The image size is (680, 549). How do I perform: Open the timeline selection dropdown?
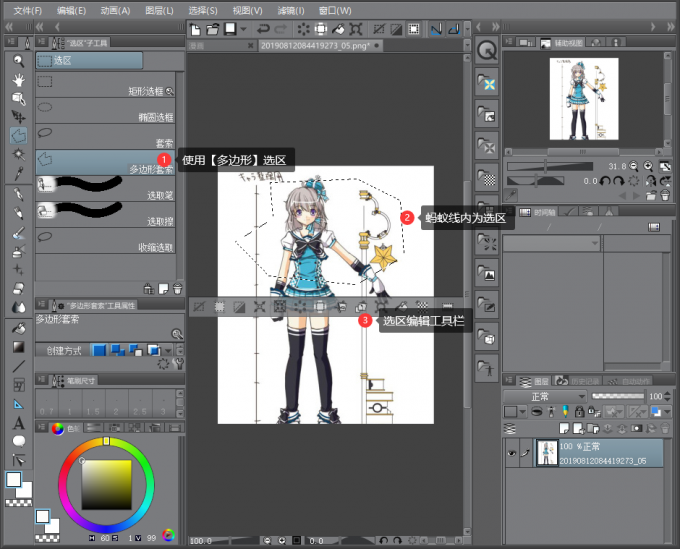(x=552, y=243)
